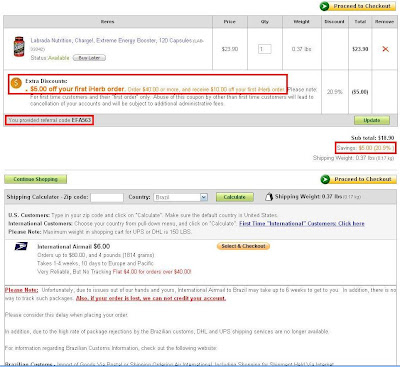The image size is (400, 367).
Task: Click the Discount column header
Action: pyautogui.click(x=334, y=21)
